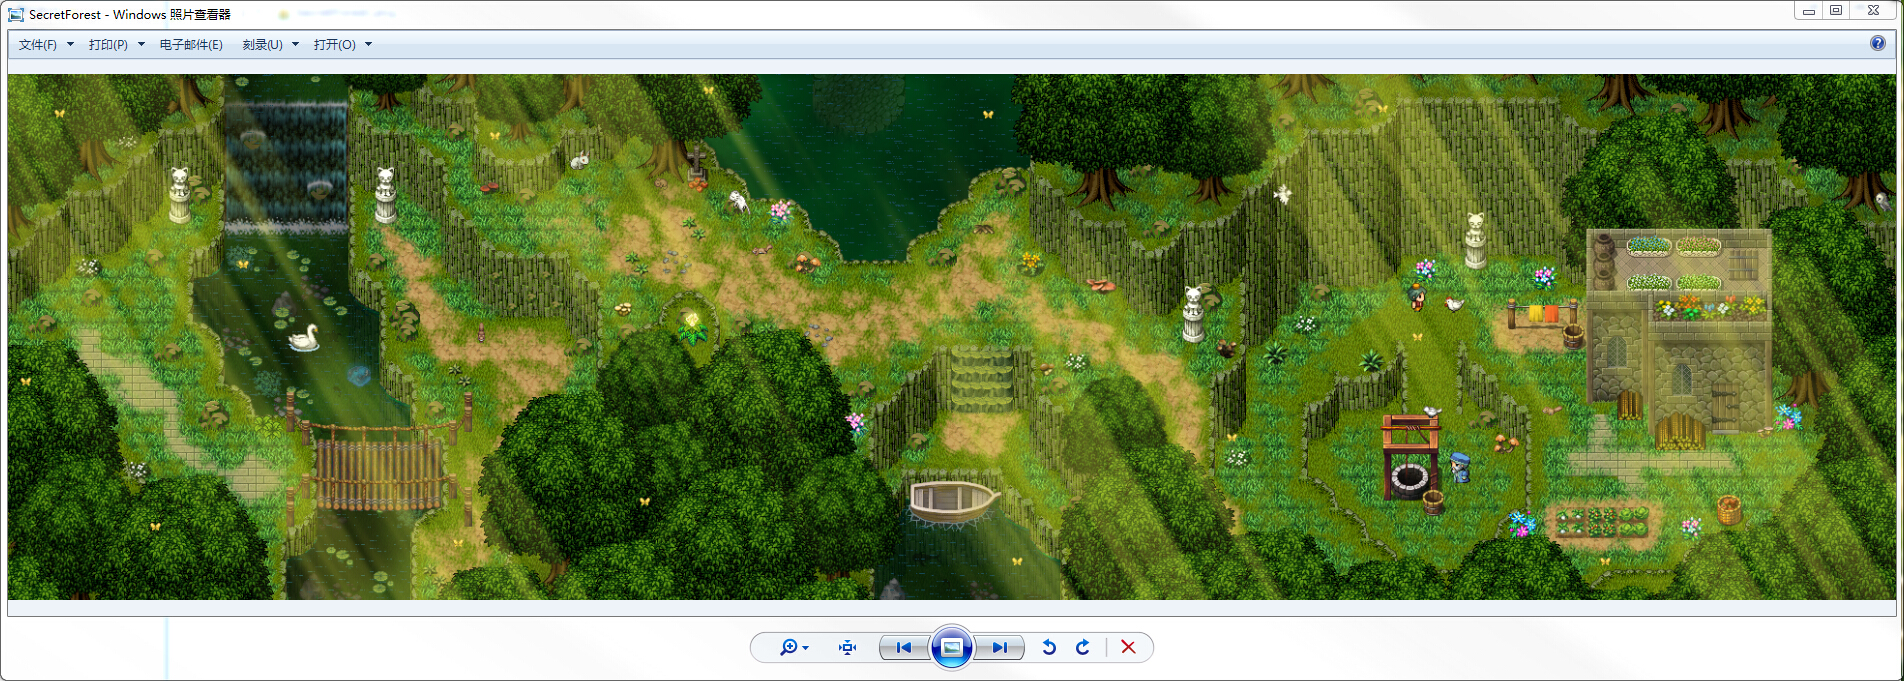Delete the picture with the red X
Viewport: 1904px width, 681px height.
[1128, 647]
